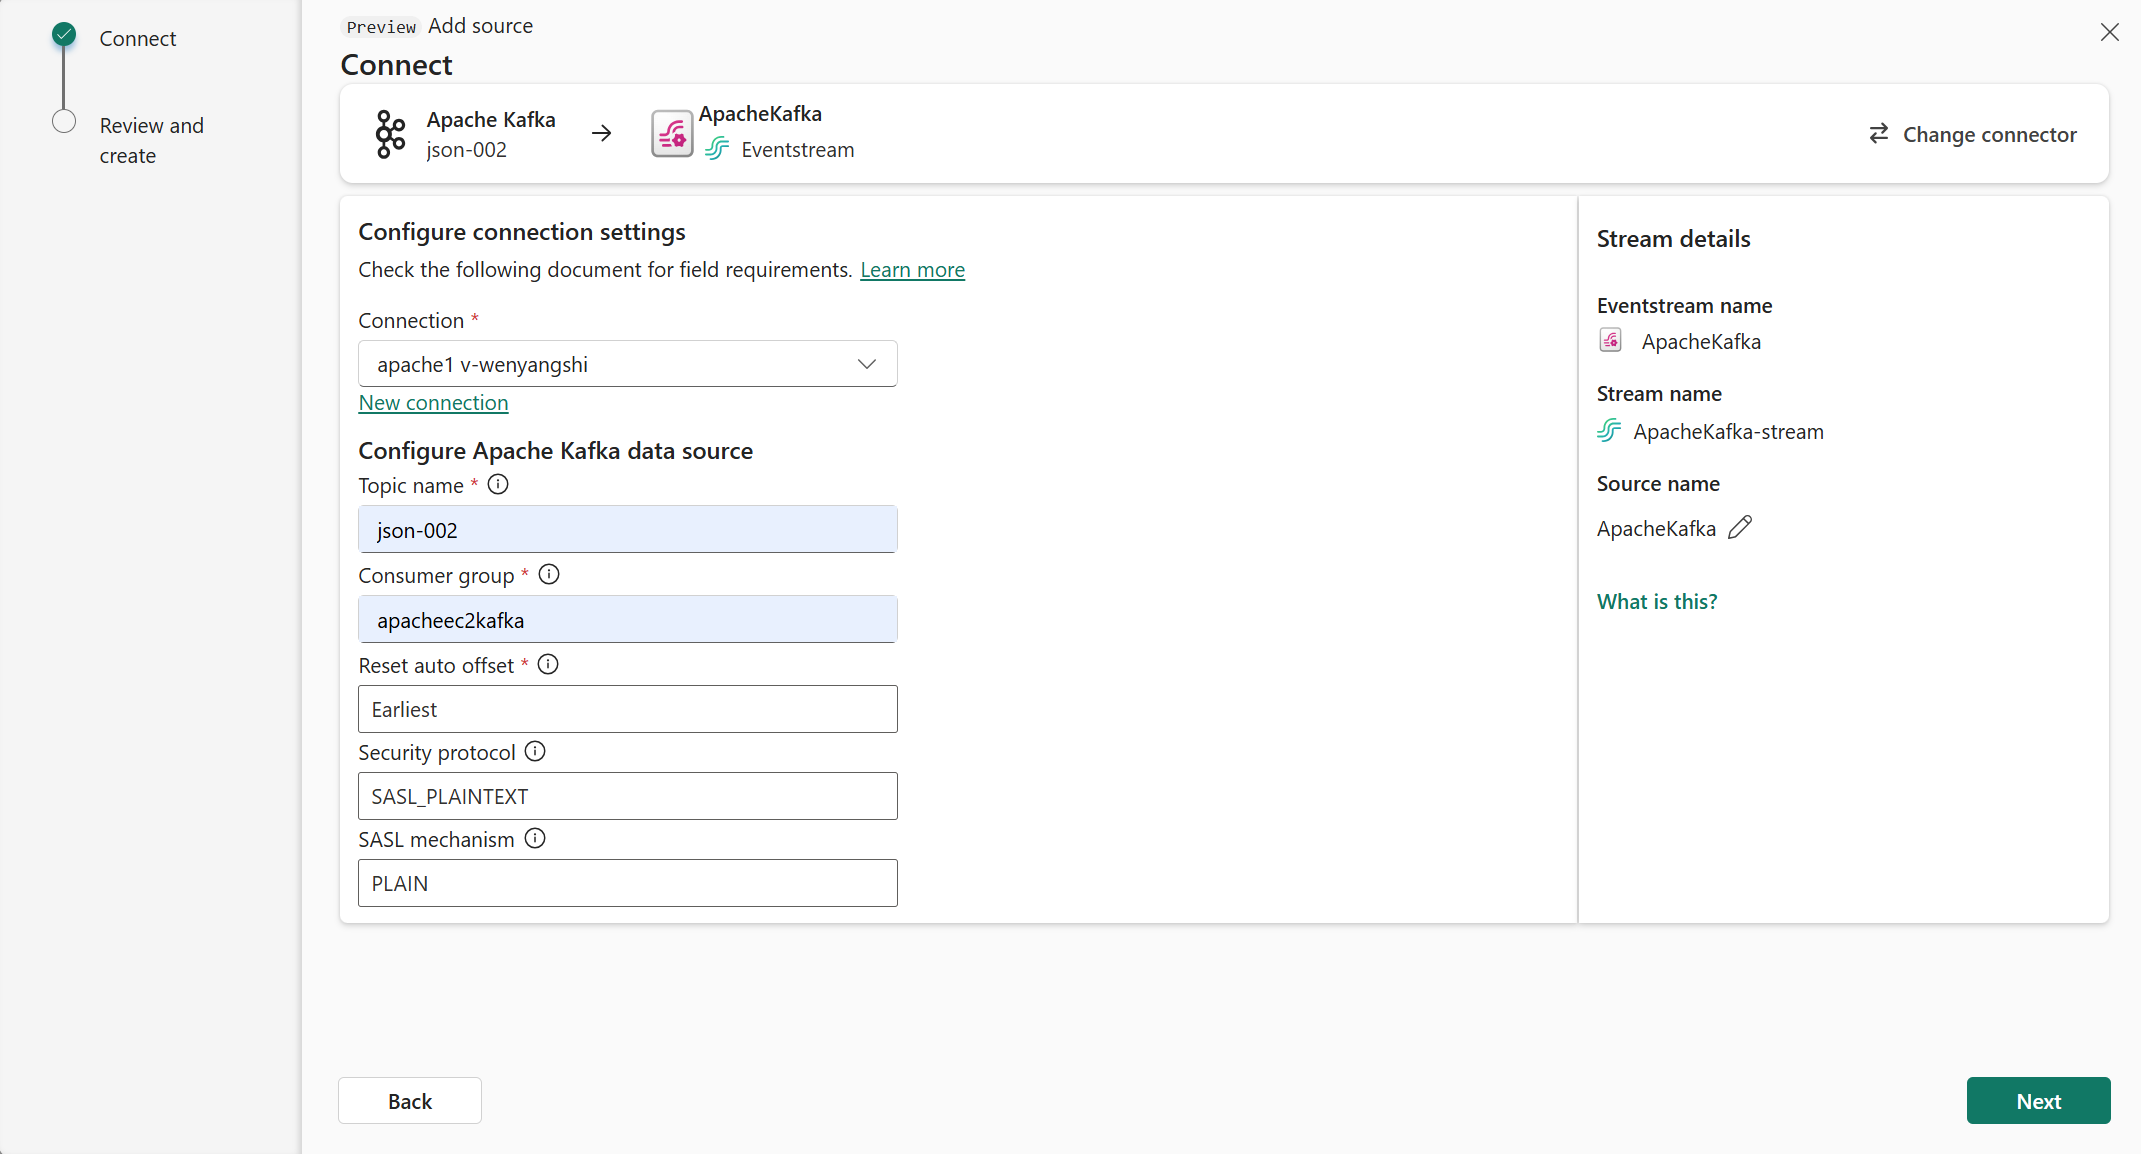Click the Apache Kafka source logo icon
The height and width of the screenshot is (1154, 2141).
(x=390, y=134)
